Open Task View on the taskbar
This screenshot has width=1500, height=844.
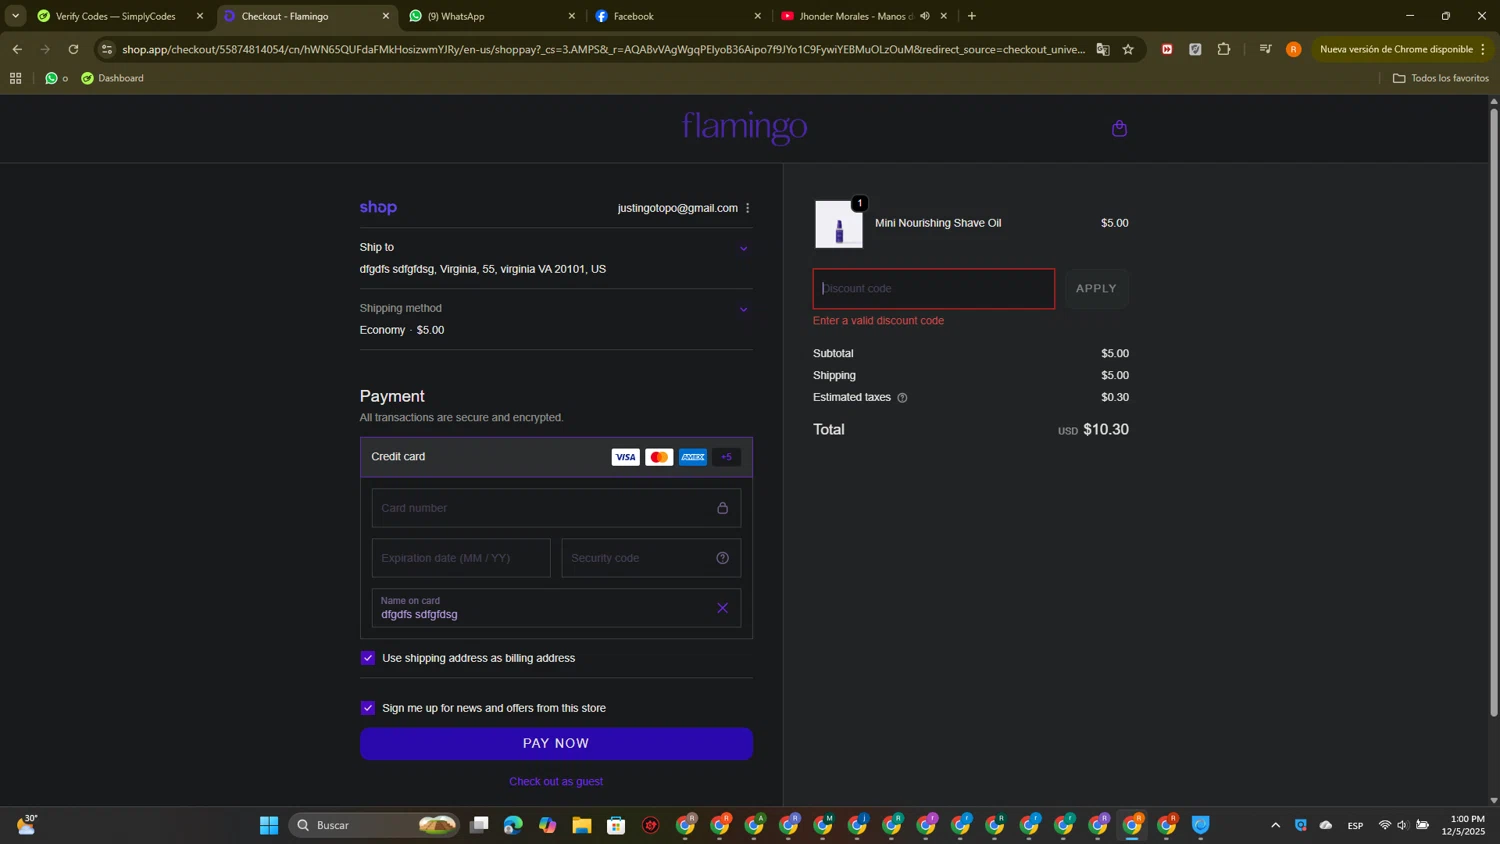(x=479, y=825)
